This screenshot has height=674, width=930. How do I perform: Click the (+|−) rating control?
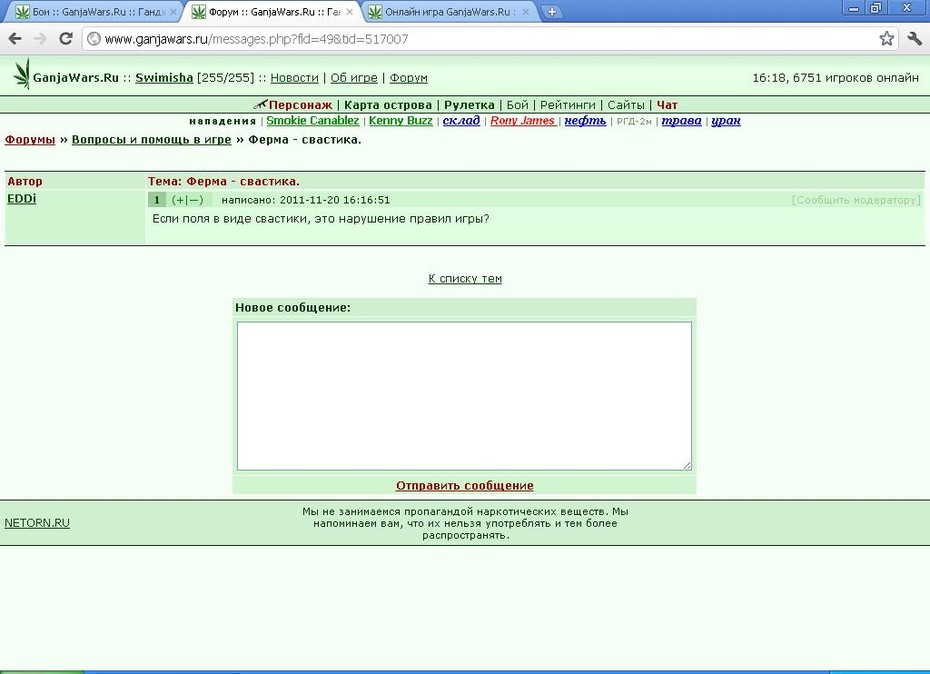click(x=187, y=200)
